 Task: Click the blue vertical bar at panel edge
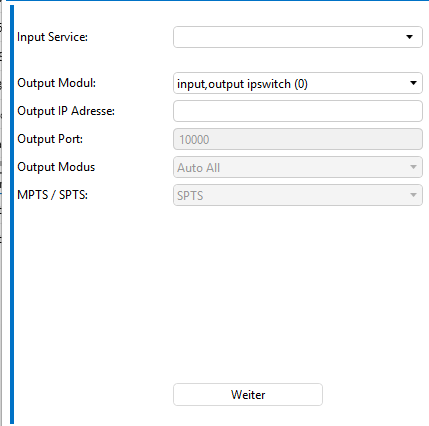click(x=12, y=215)
